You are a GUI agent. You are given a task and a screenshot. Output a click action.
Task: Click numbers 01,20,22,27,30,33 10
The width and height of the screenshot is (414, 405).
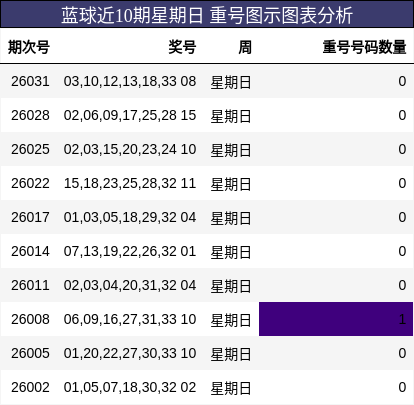click(130, 353)
